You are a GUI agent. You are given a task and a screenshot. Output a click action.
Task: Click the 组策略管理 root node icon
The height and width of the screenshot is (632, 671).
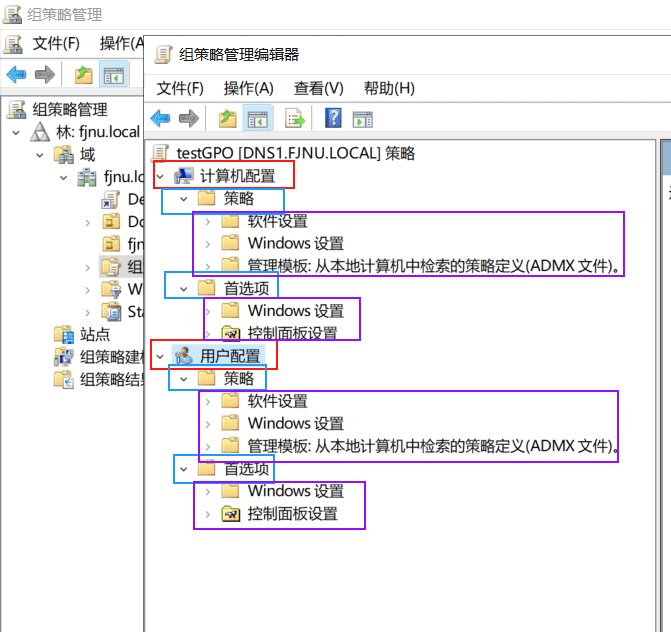click(16, 110)
